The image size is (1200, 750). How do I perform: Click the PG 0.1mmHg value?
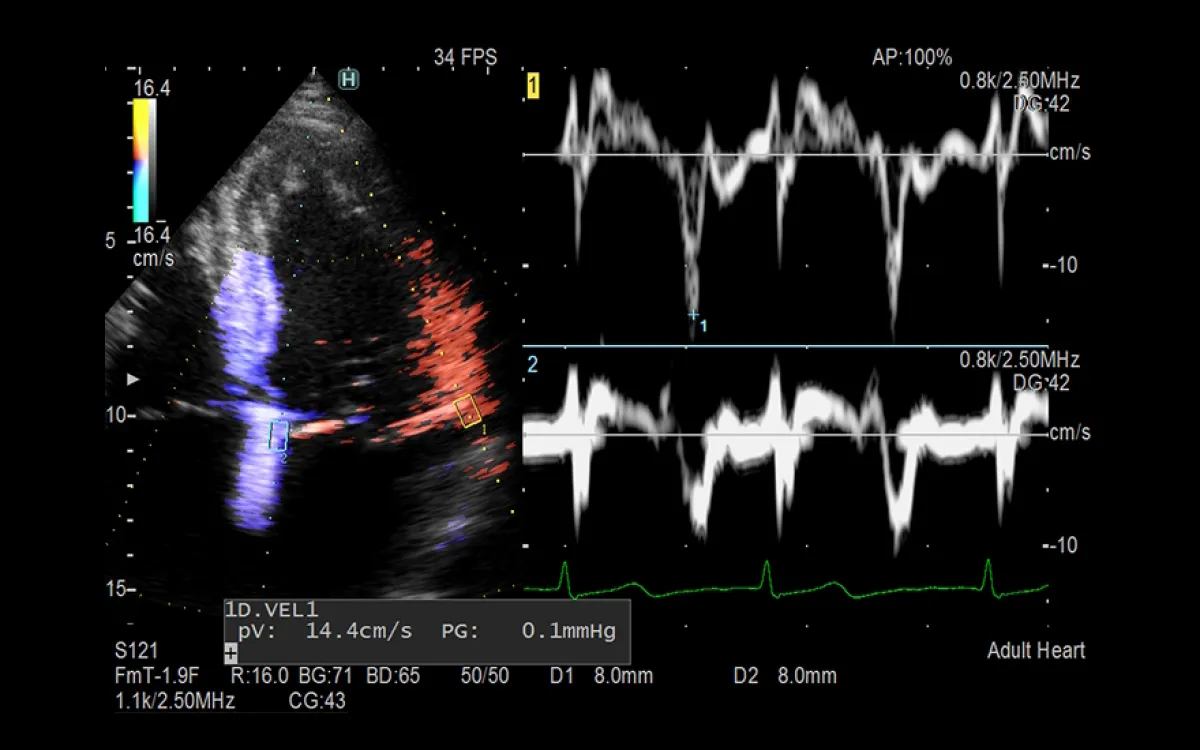(x=528, y=631)
